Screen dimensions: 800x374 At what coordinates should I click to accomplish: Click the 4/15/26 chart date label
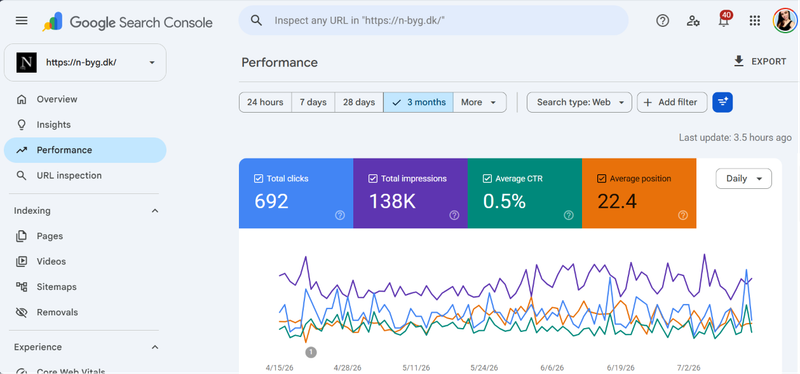pos(280,367)
